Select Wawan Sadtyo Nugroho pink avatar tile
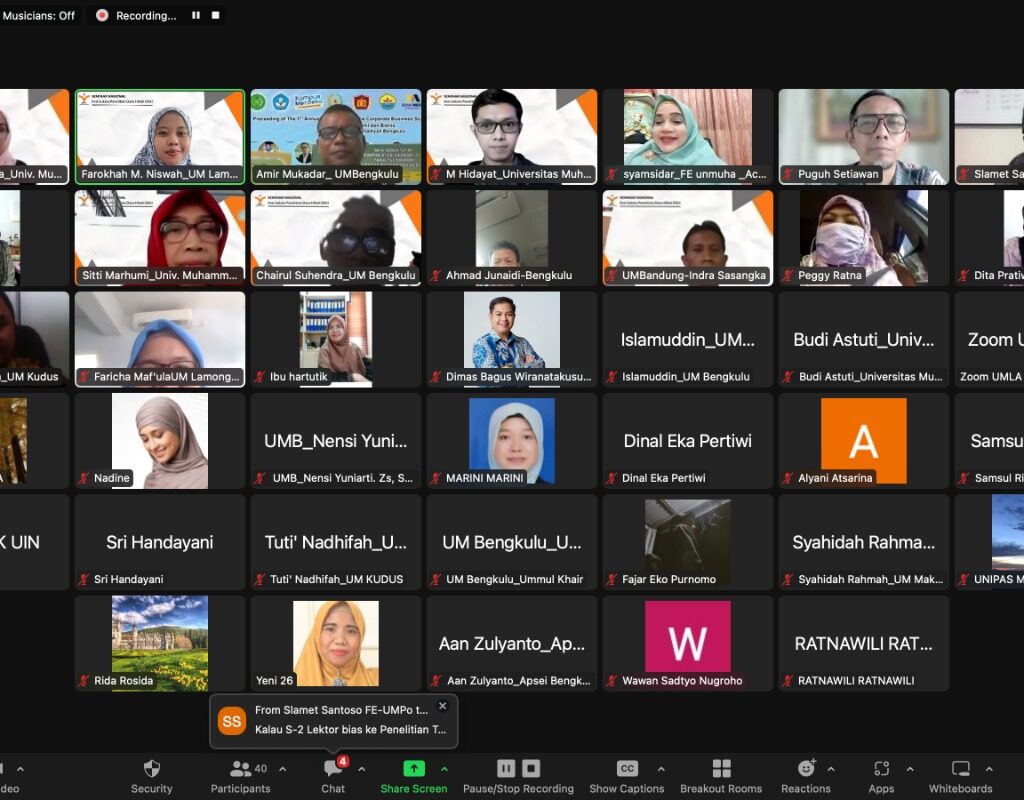 (x=688, y=643)
